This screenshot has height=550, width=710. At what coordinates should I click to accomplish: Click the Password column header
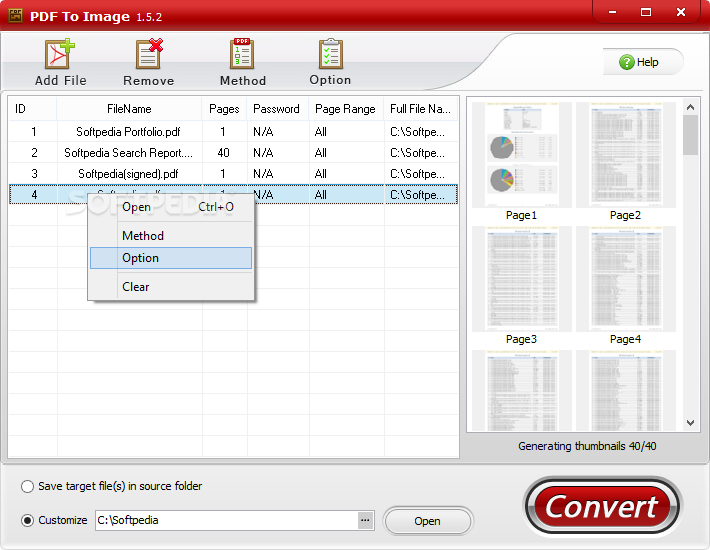(x=277, y=109)
